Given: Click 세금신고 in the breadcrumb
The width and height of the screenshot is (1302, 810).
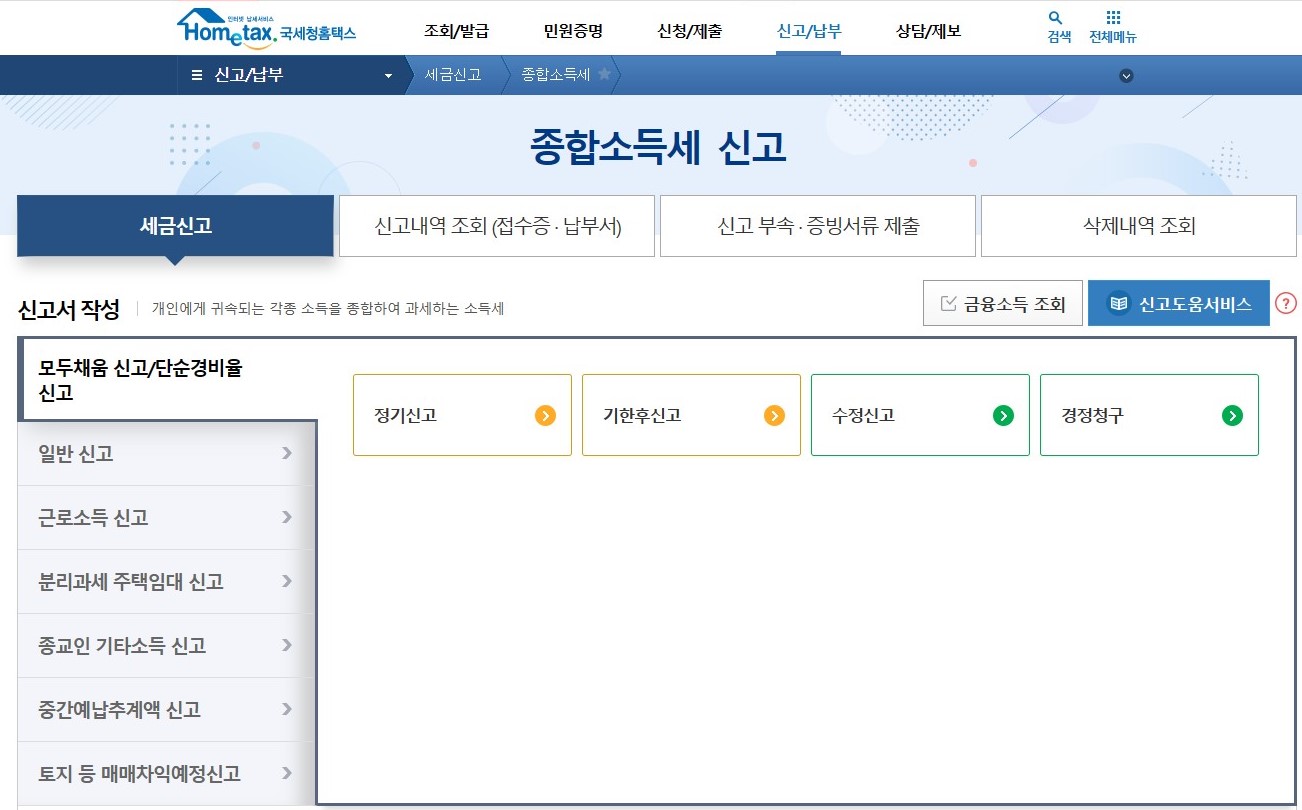Looking at the screenshot, I should (453, 75).
